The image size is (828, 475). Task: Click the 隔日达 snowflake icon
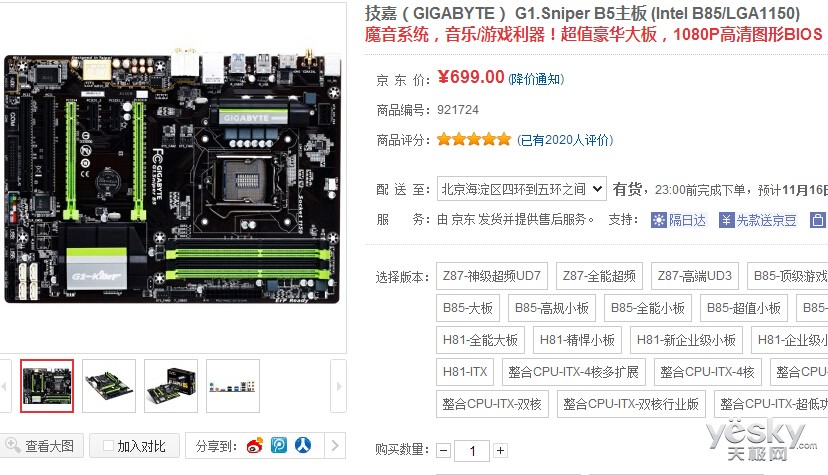[x=658, y=220]
